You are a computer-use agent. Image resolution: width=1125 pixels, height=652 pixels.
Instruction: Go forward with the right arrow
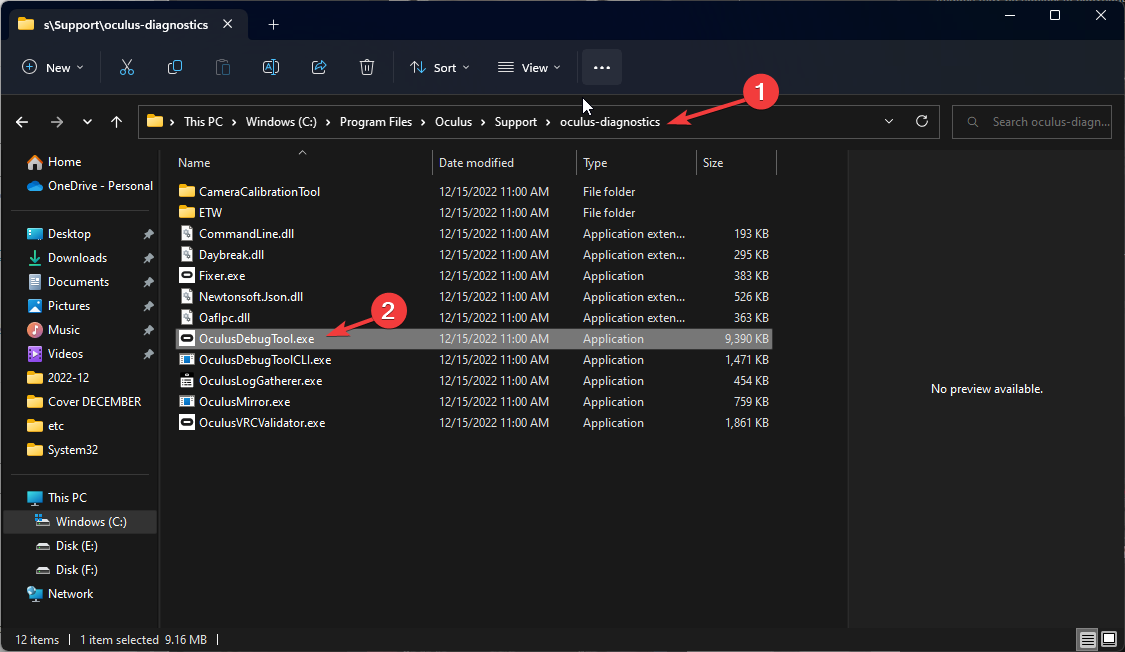57,122
